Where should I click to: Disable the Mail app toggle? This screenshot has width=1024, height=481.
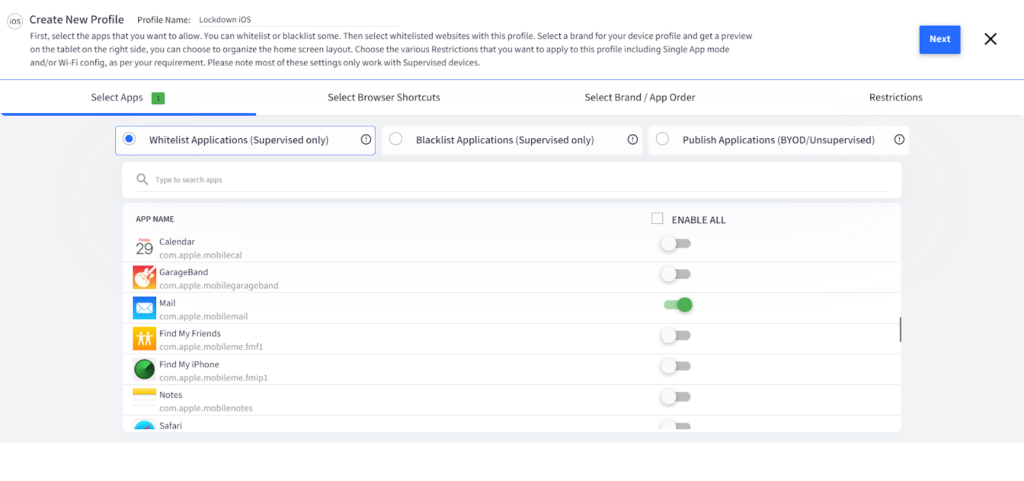[678, 305]
